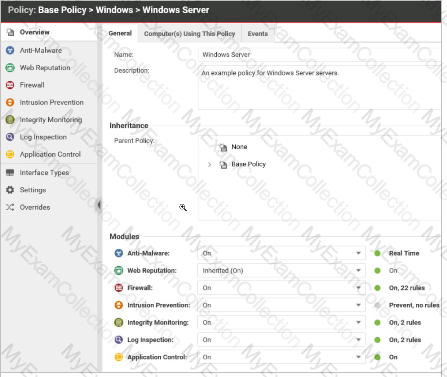Click the Prevent, no rules status text

pyautogui.click(x=414, y=305)
